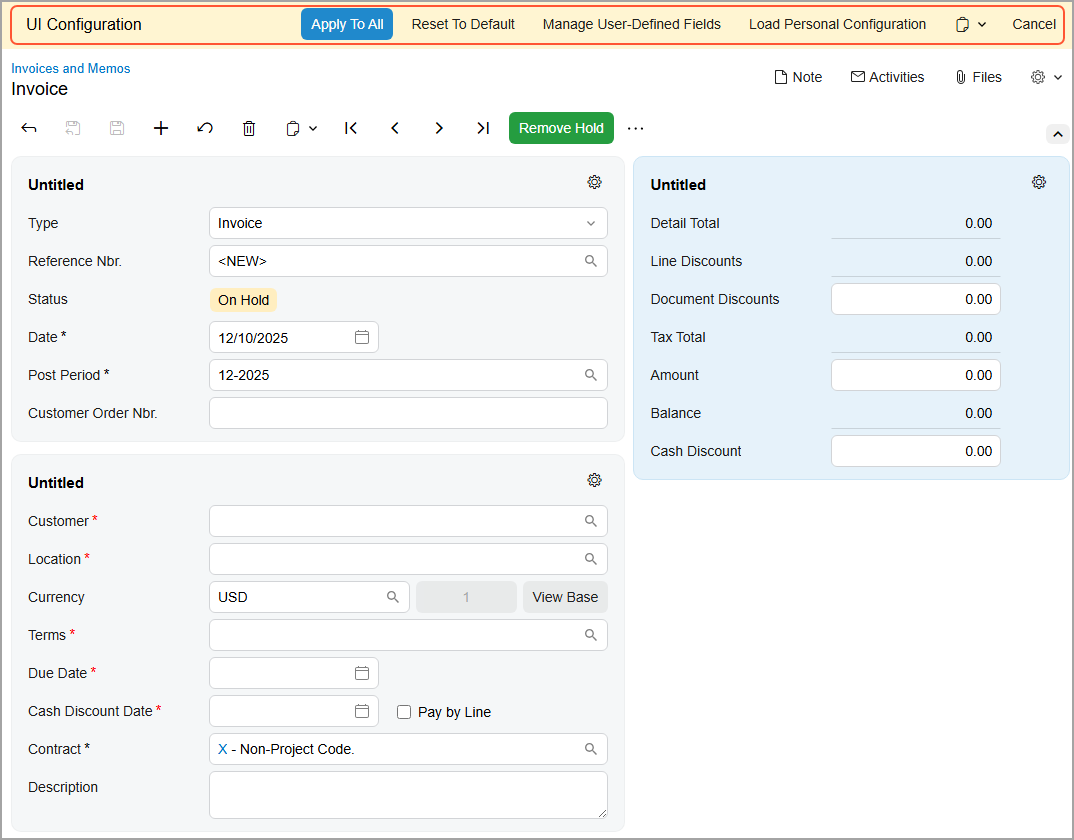Open Post Period lookup search icon
This screenshot has height=840, width=1074.
click(590, 375)
